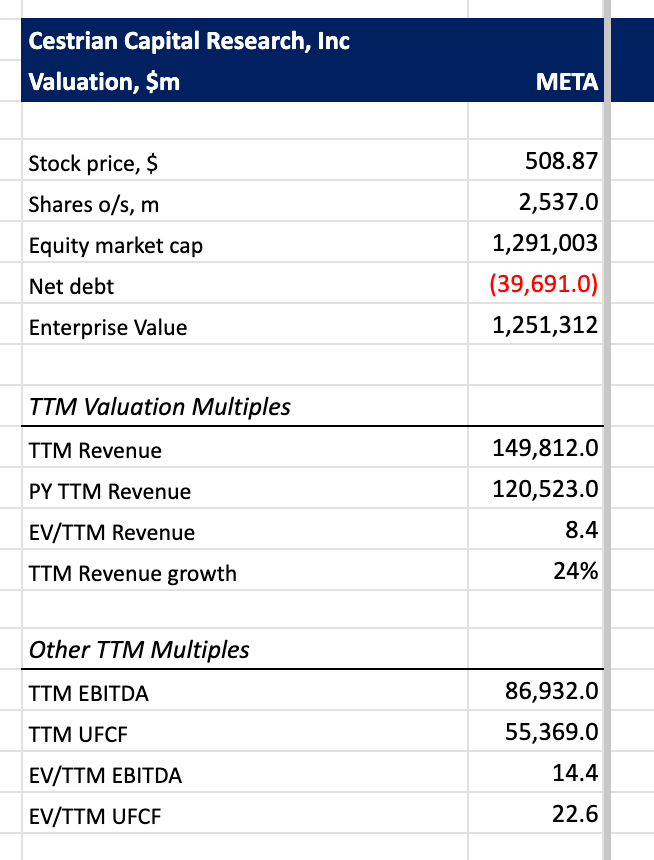654x860 pixels.
Task: Select the PY TTM Revenue value cell
Action: pyautogui.click(x=535, y=488)
